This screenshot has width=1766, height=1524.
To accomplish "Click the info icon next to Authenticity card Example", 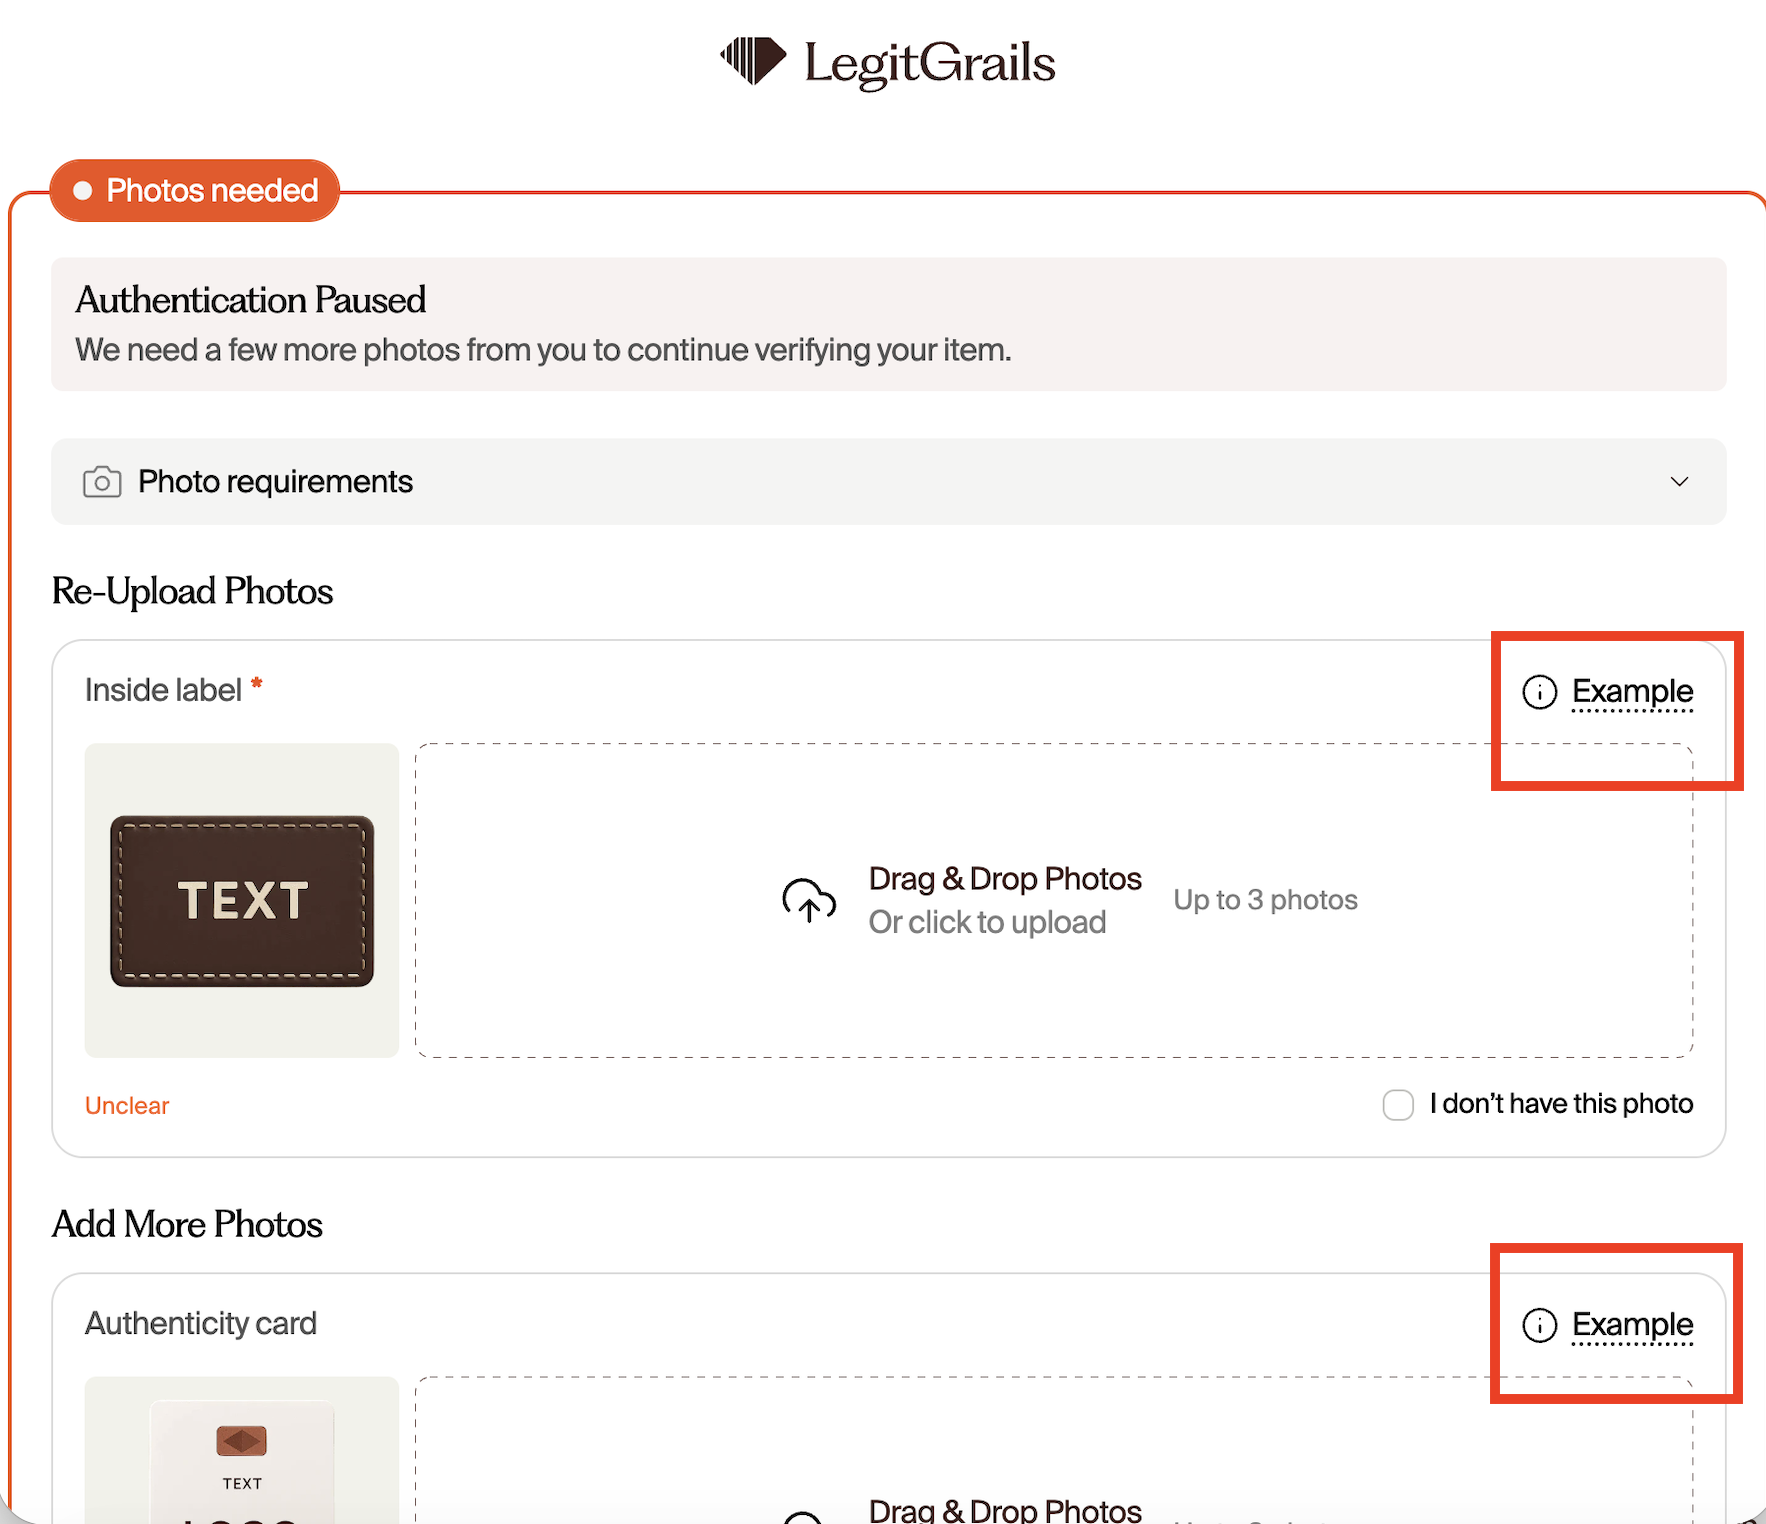I will point(1540,1325).
